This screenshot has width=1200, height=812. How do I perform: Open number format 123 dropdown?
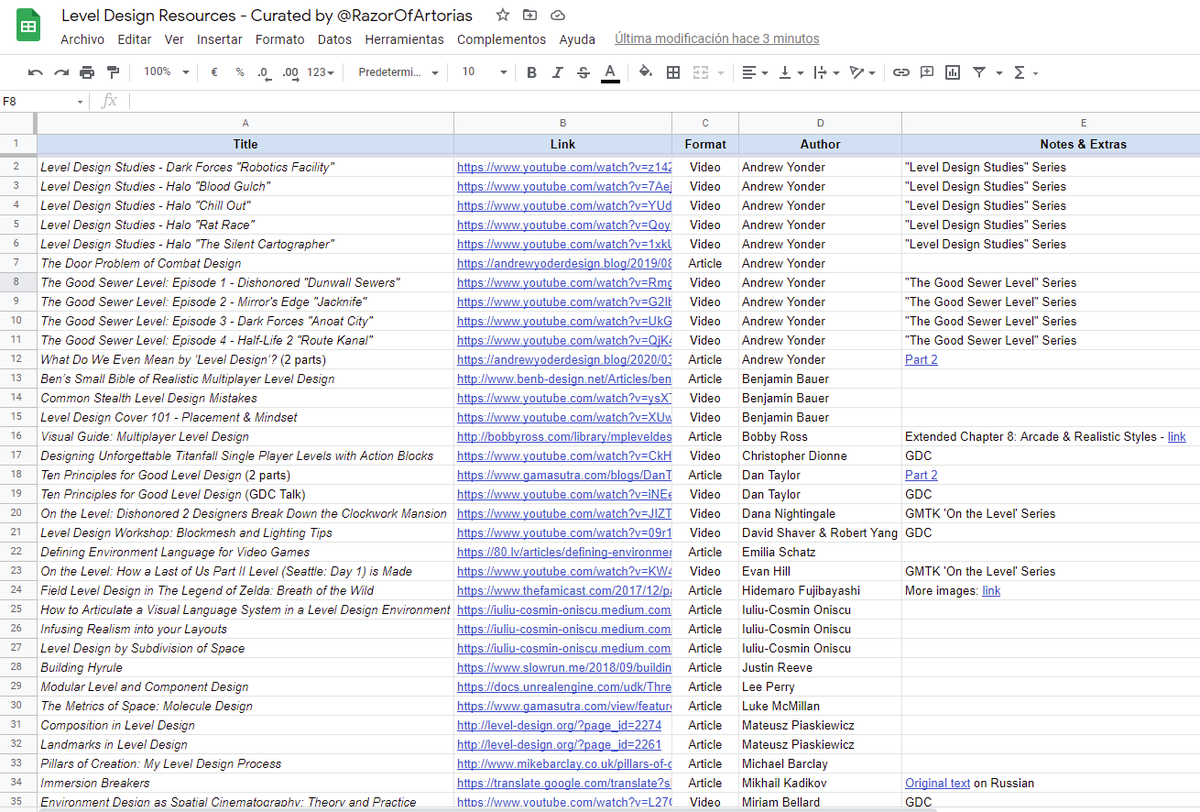coord(321,72)
